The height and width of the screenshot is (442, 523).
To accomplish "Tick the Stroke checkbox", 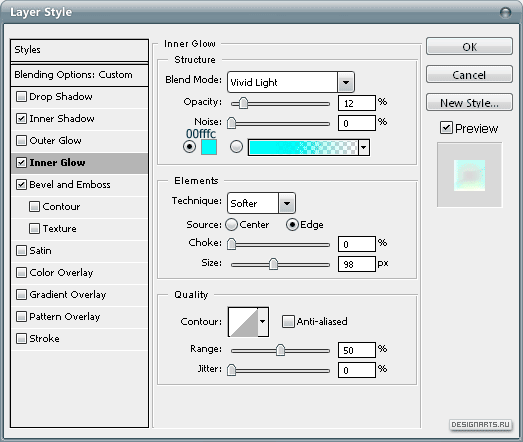I will coord(21,339).
